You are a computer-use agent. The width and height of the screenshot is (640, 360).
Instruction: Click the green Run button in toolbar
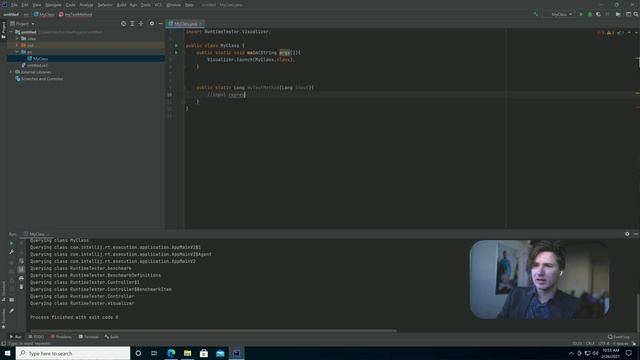pyautogui.click(x=581, y=14)
